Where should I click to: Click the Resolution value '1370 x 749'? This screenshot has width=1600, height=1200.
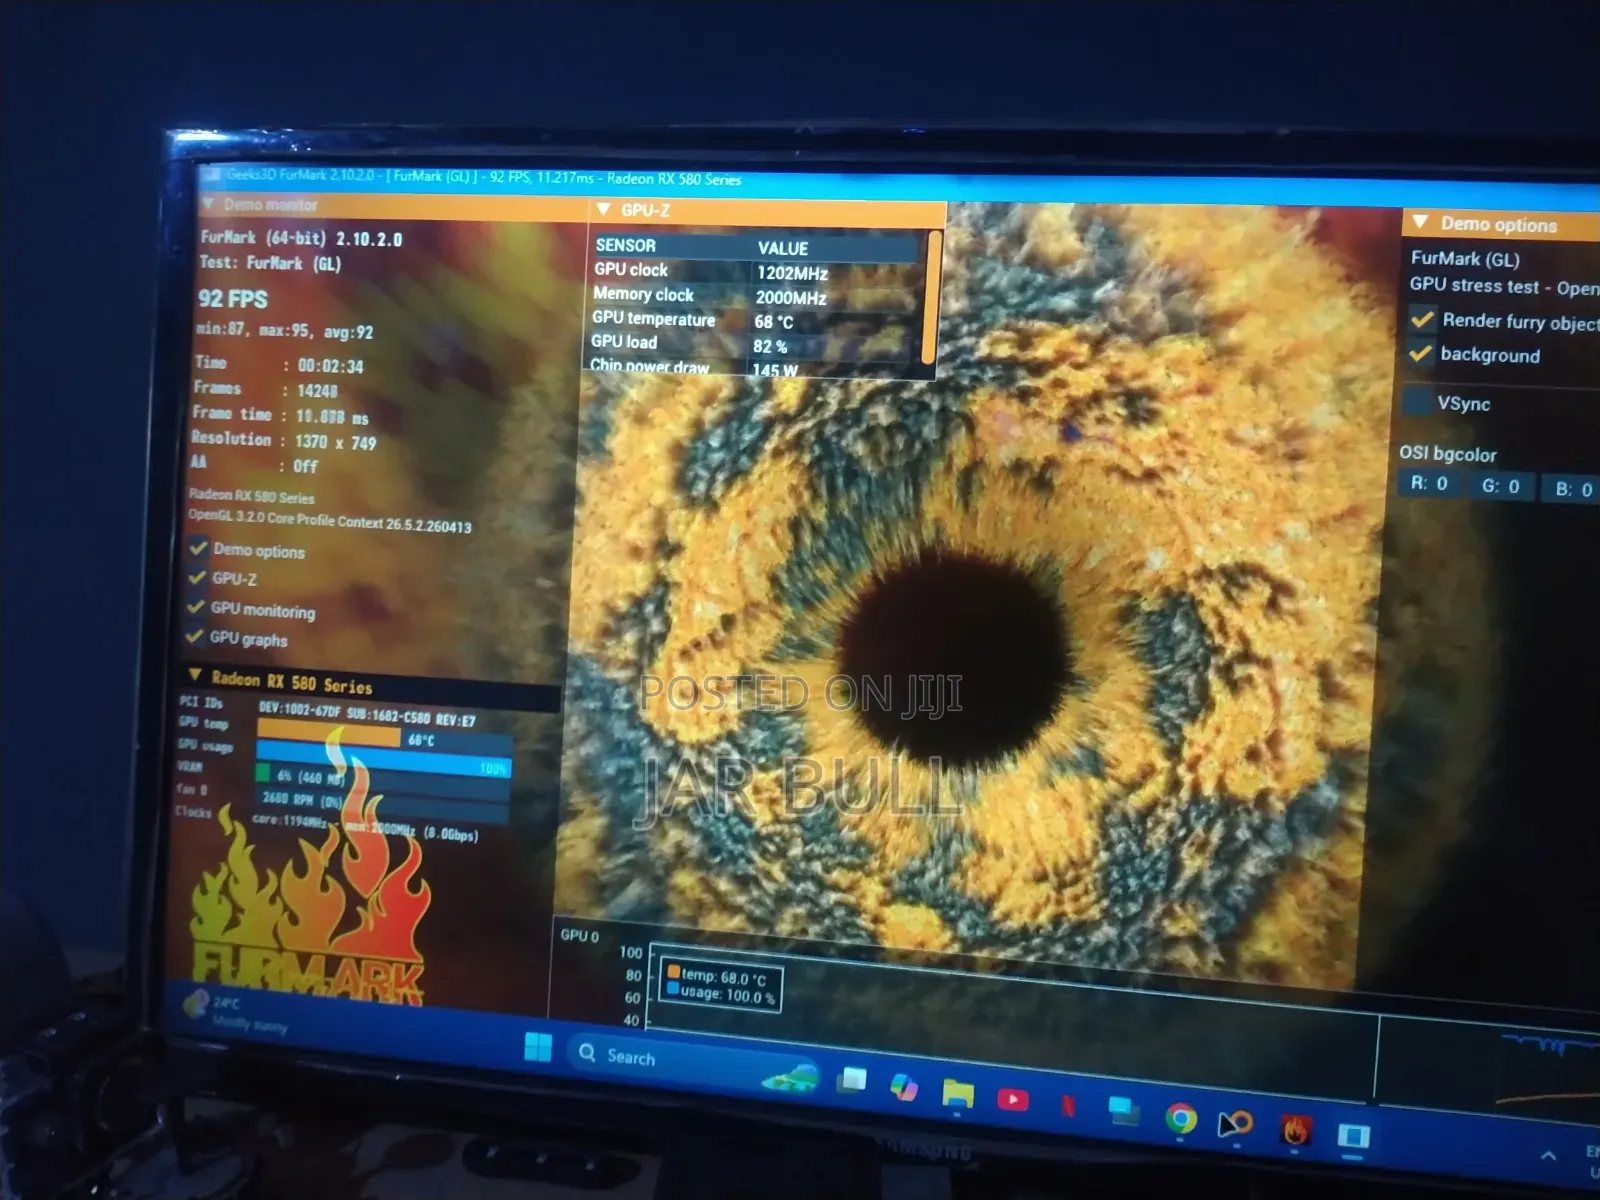pos(335,442)
